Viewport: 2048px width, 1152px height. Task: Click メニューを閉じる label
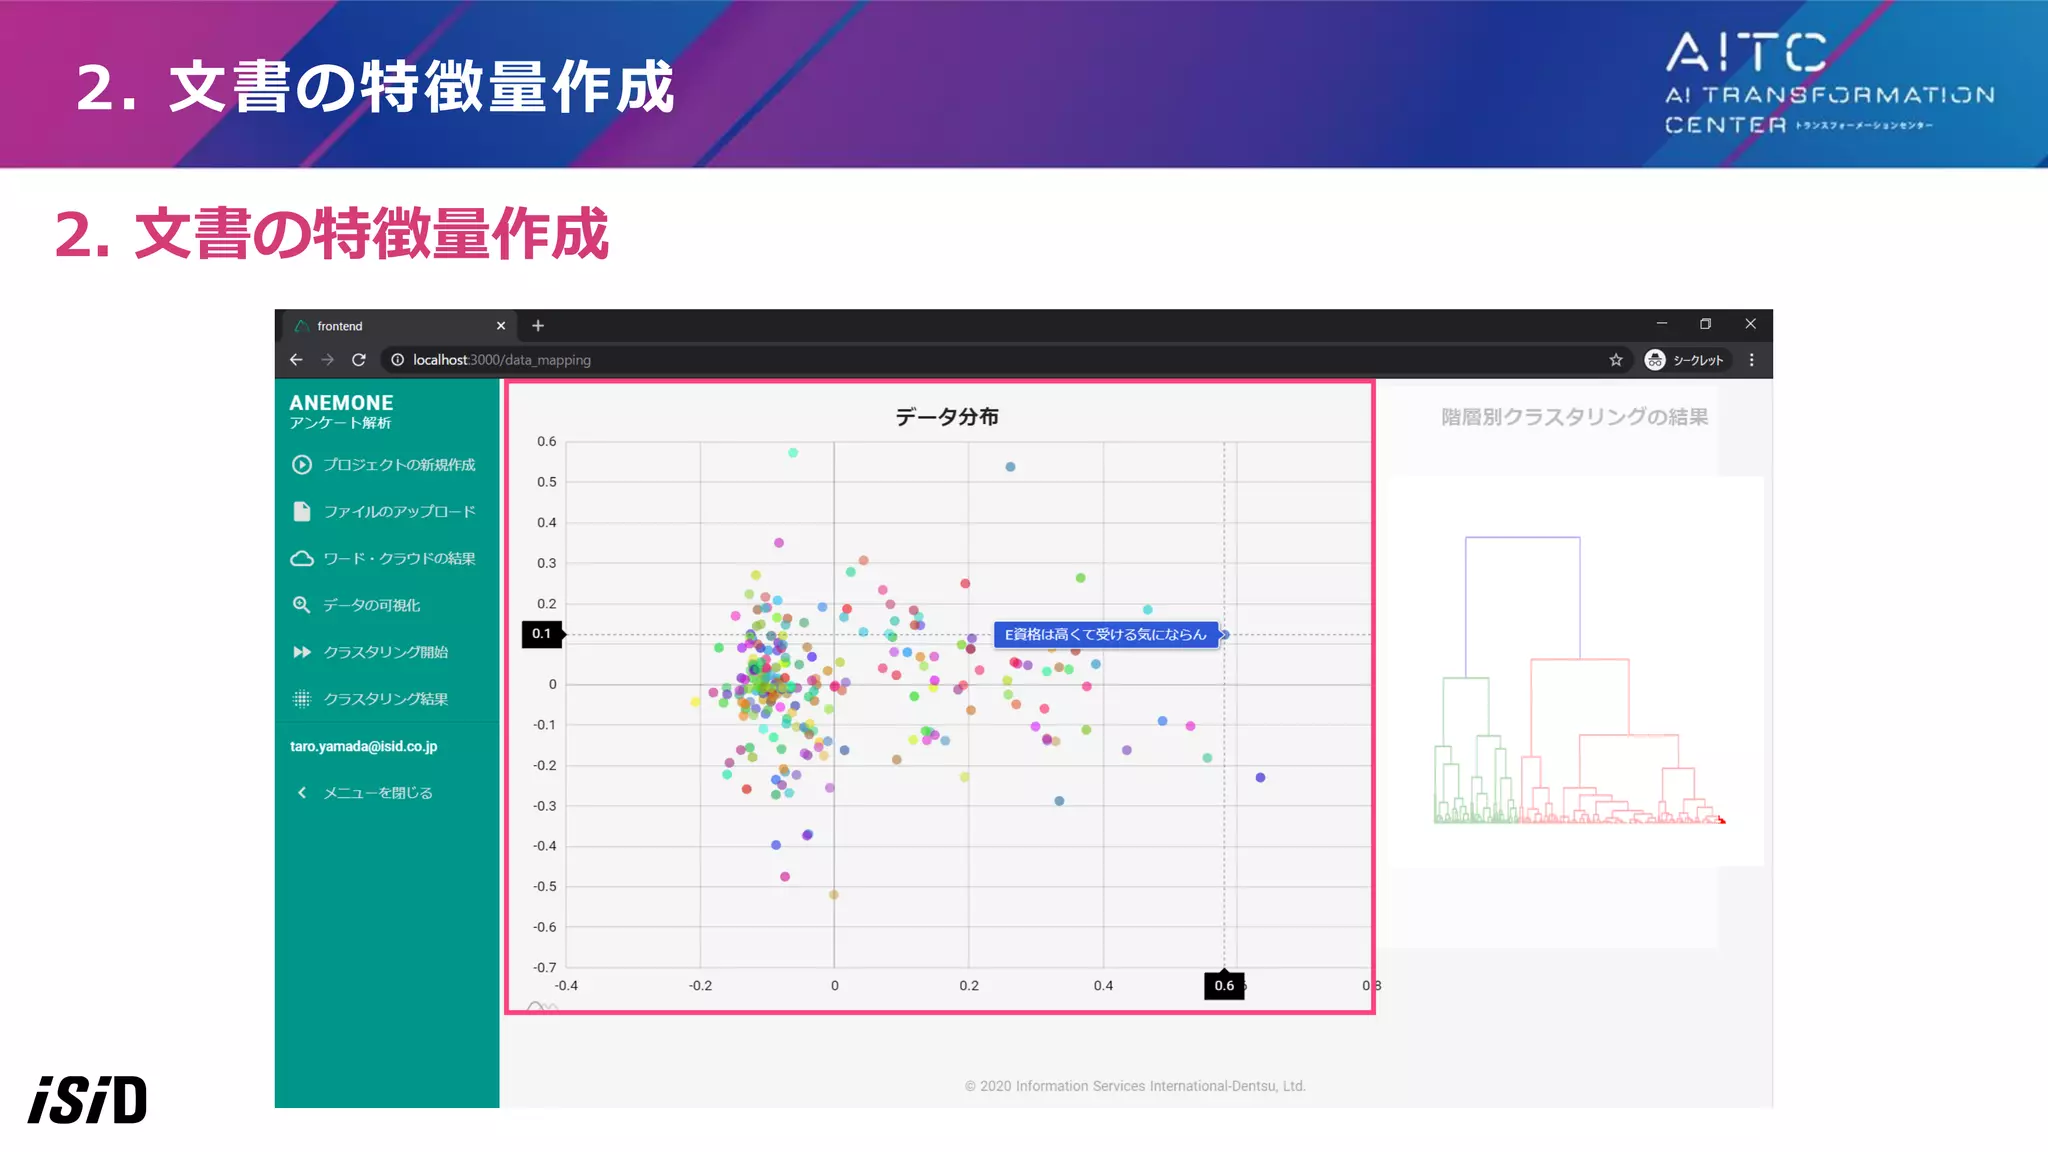pyautogui.click(x=378, y=793)
